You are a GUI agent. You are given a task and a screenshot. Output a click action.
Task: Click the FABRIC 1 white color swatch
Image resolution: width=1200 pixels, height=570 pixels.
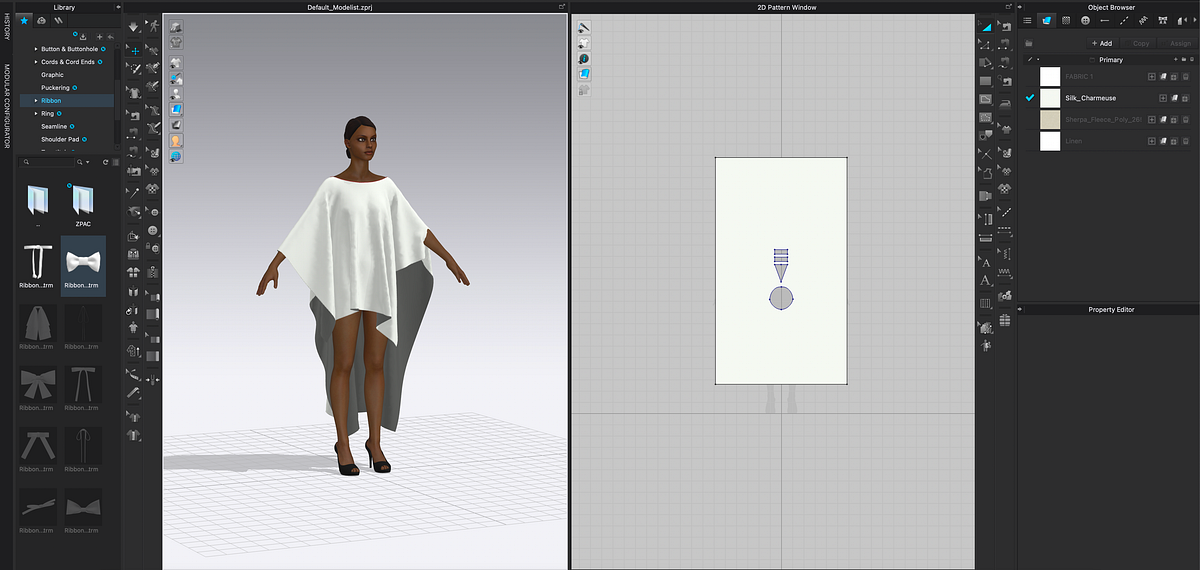1050,76
